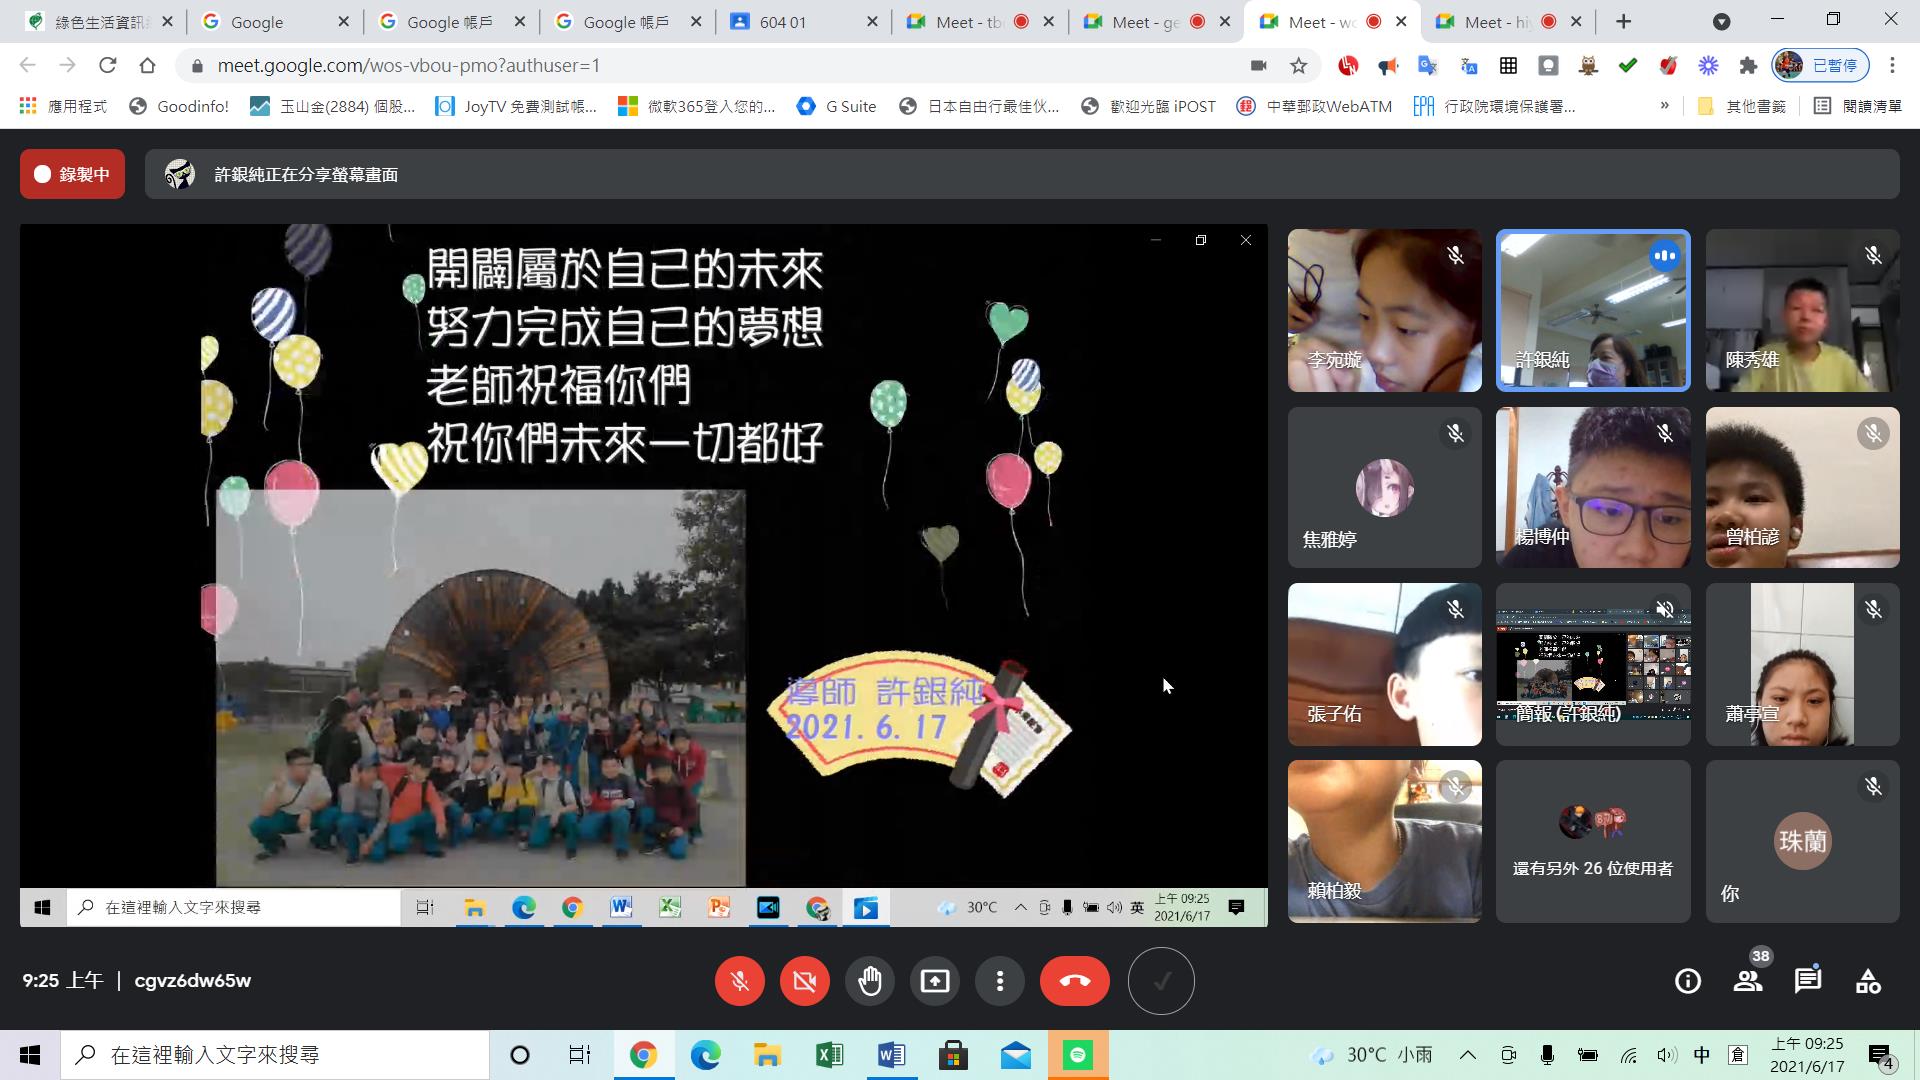The image size is (1920, 1080).
Task: Switch the 中 input method indicator
Action: click(x=1701, y=1055)
